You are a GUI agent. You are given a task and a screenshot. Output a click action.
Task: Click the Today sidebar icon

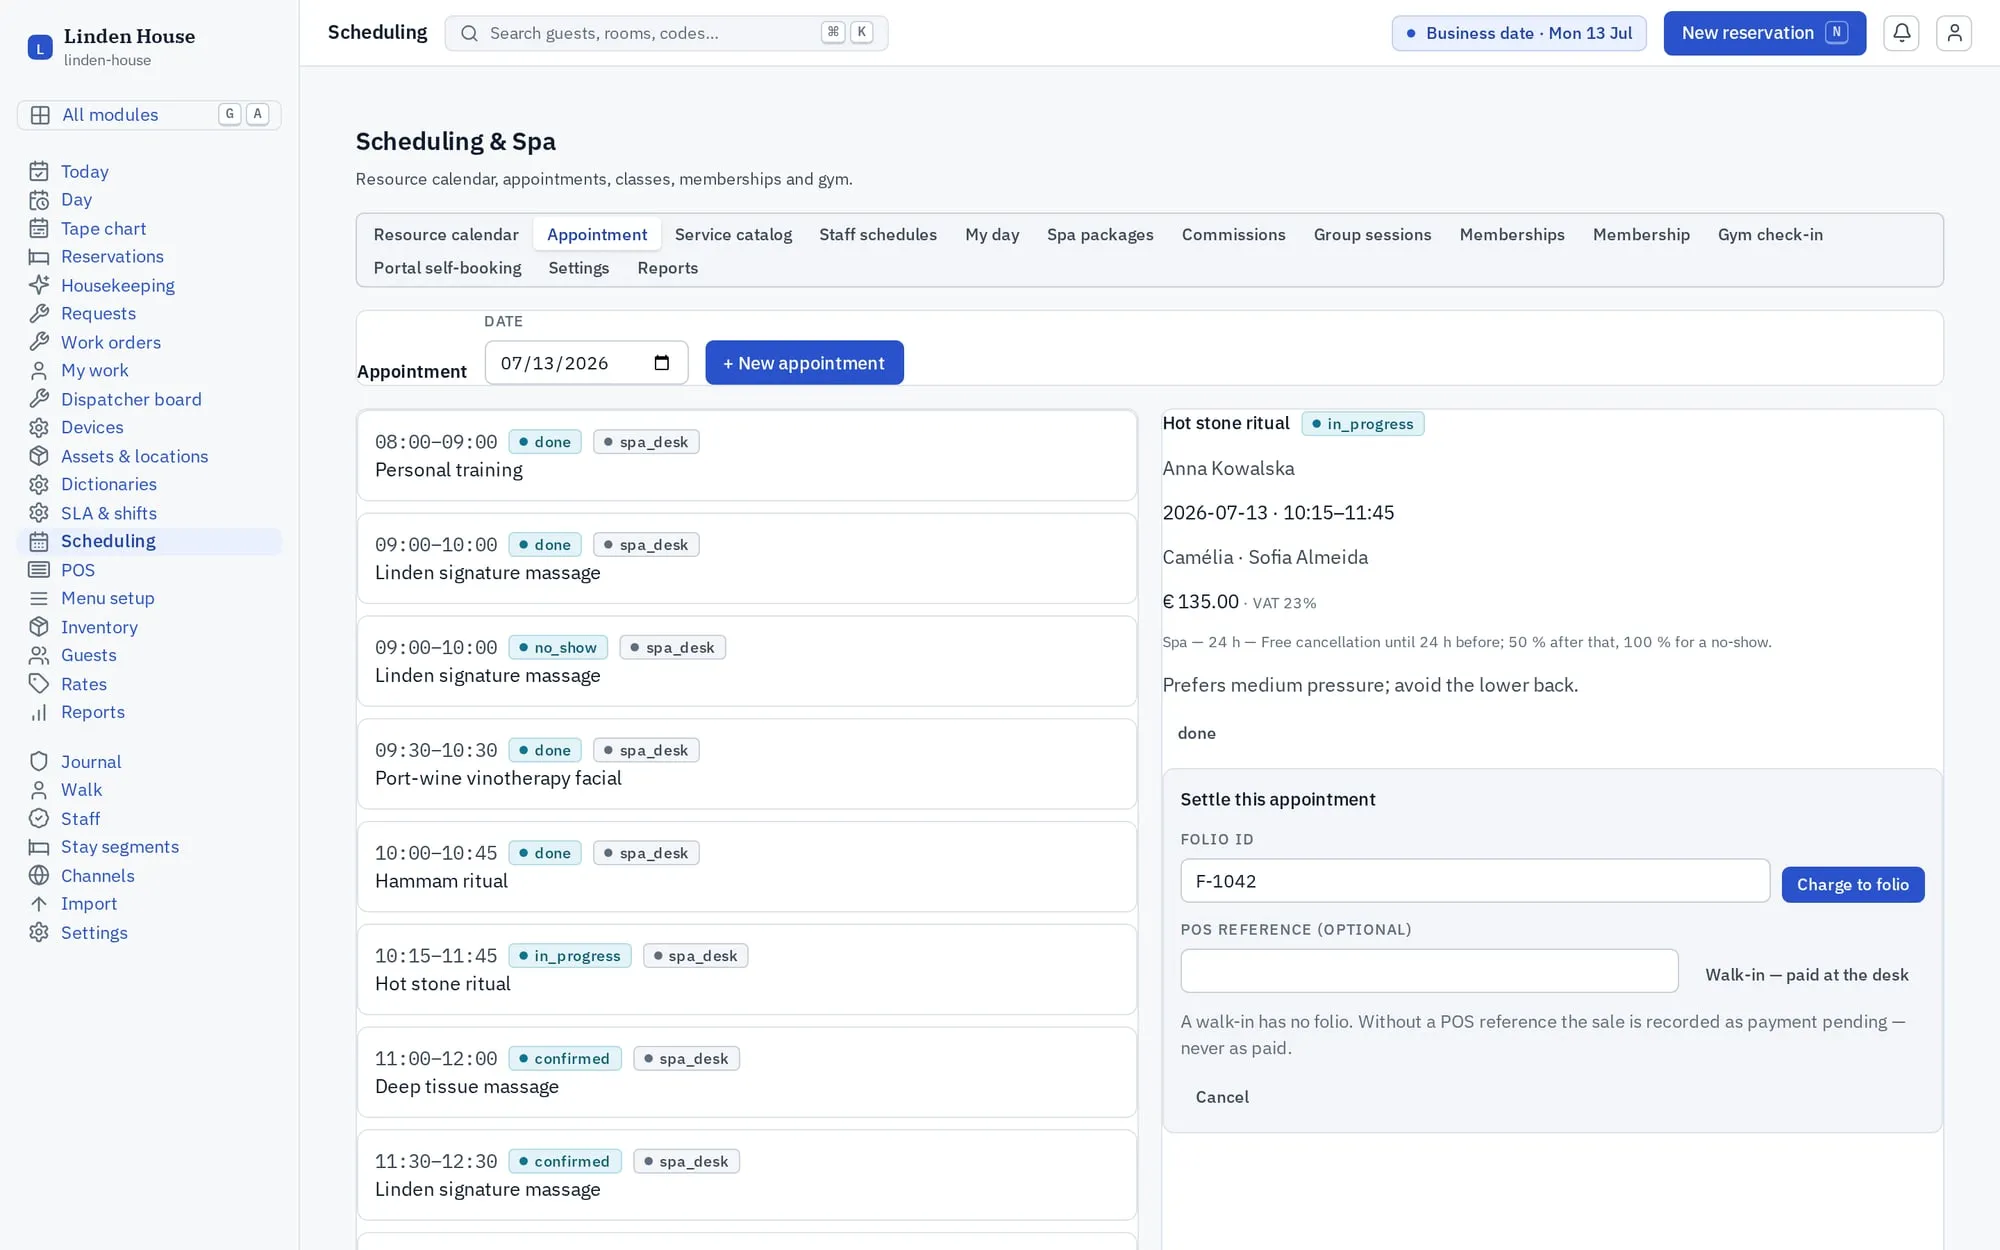pos(39,172)
